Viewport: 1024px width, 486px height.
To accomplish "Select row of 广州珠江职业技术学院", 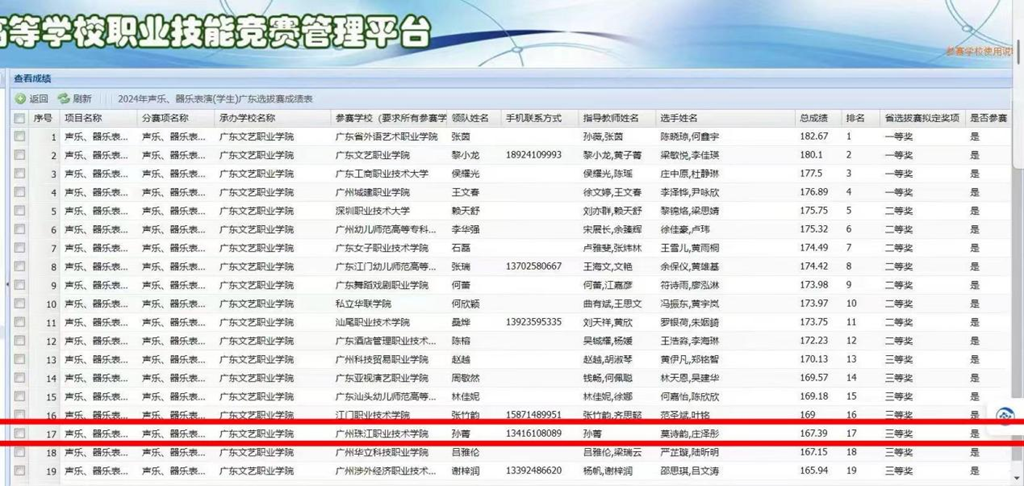I will pos(381,434).
